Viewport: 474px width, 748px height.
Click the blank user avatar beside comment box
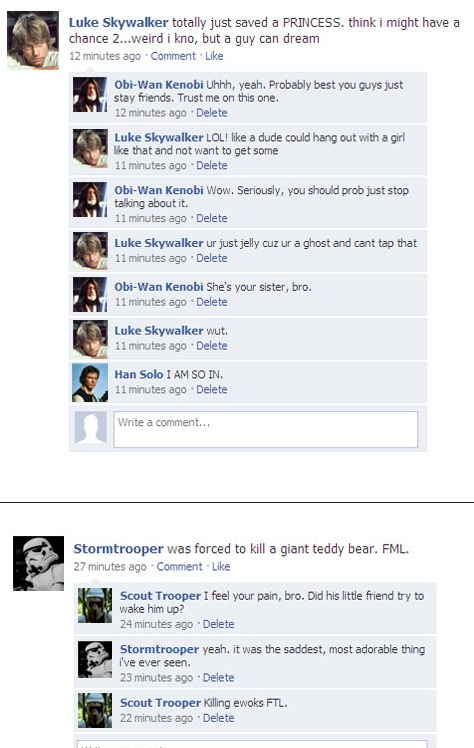click(90, 428)
